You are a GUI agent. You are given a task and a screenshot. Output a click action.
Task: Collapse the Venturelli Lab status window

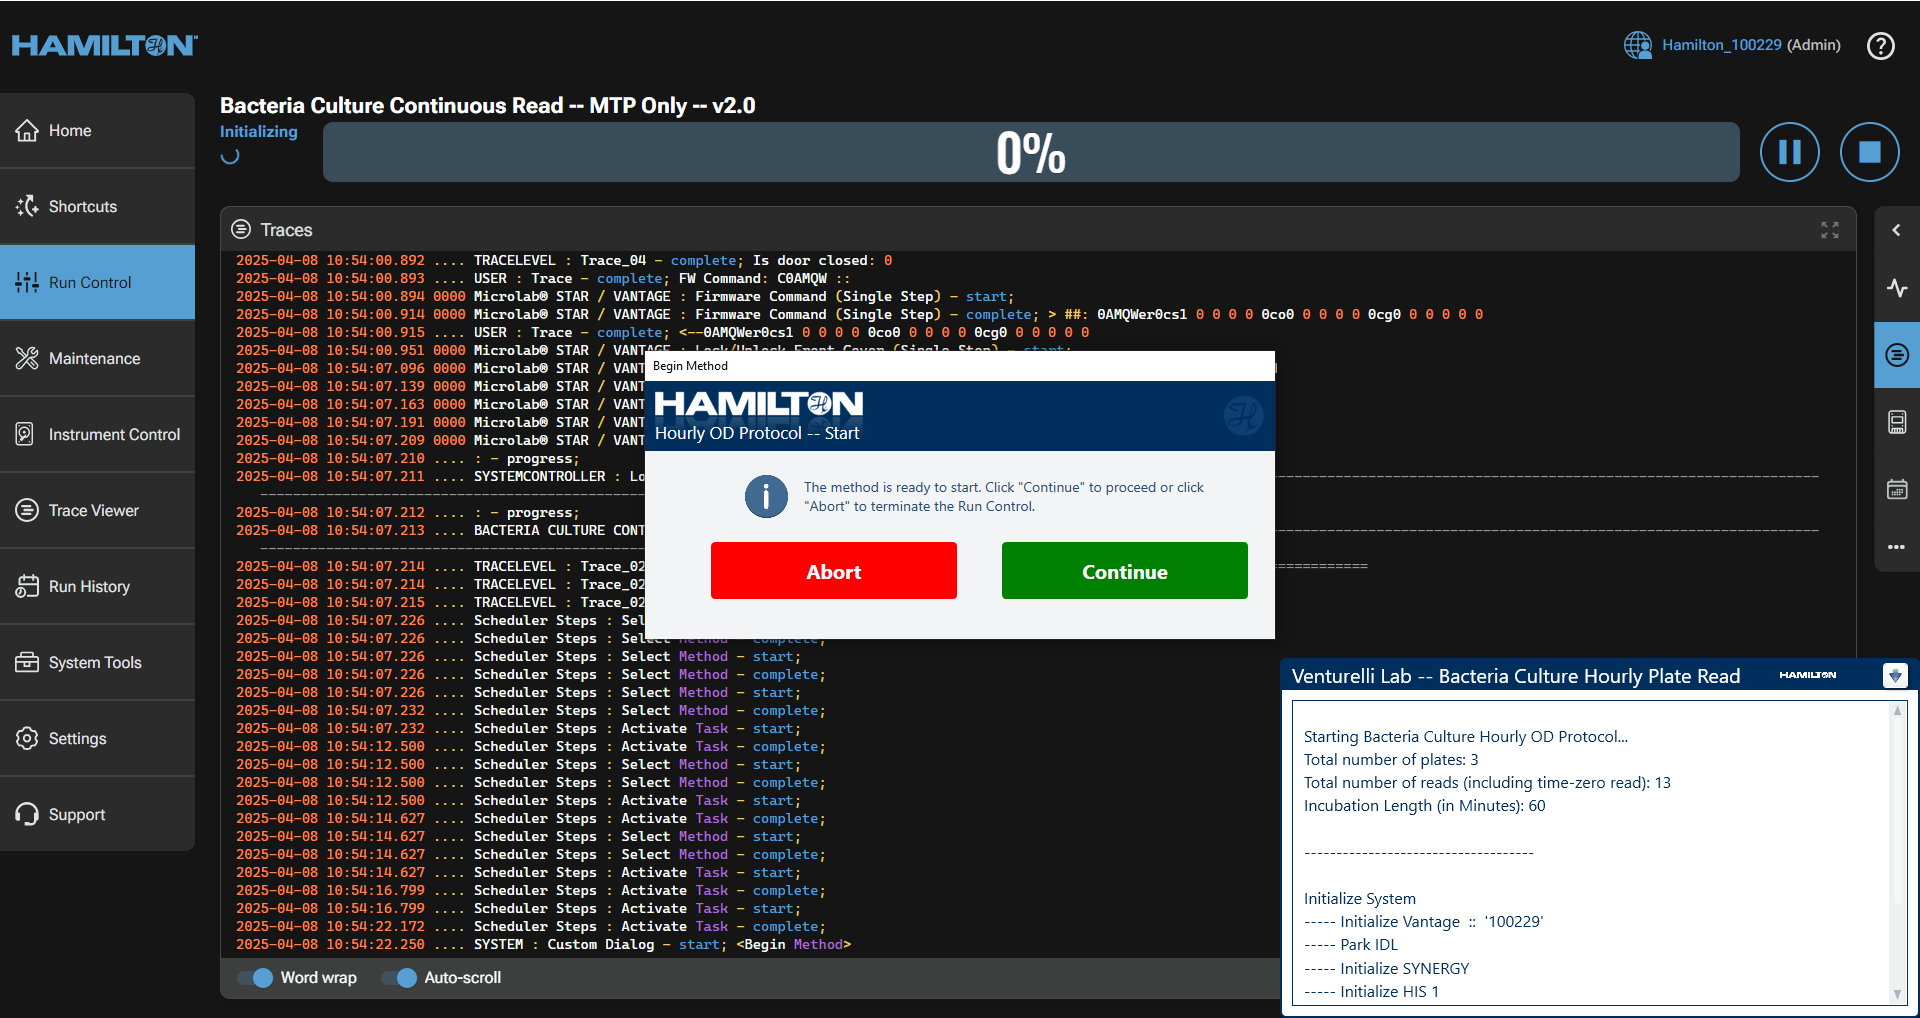tap(1894, 676)
